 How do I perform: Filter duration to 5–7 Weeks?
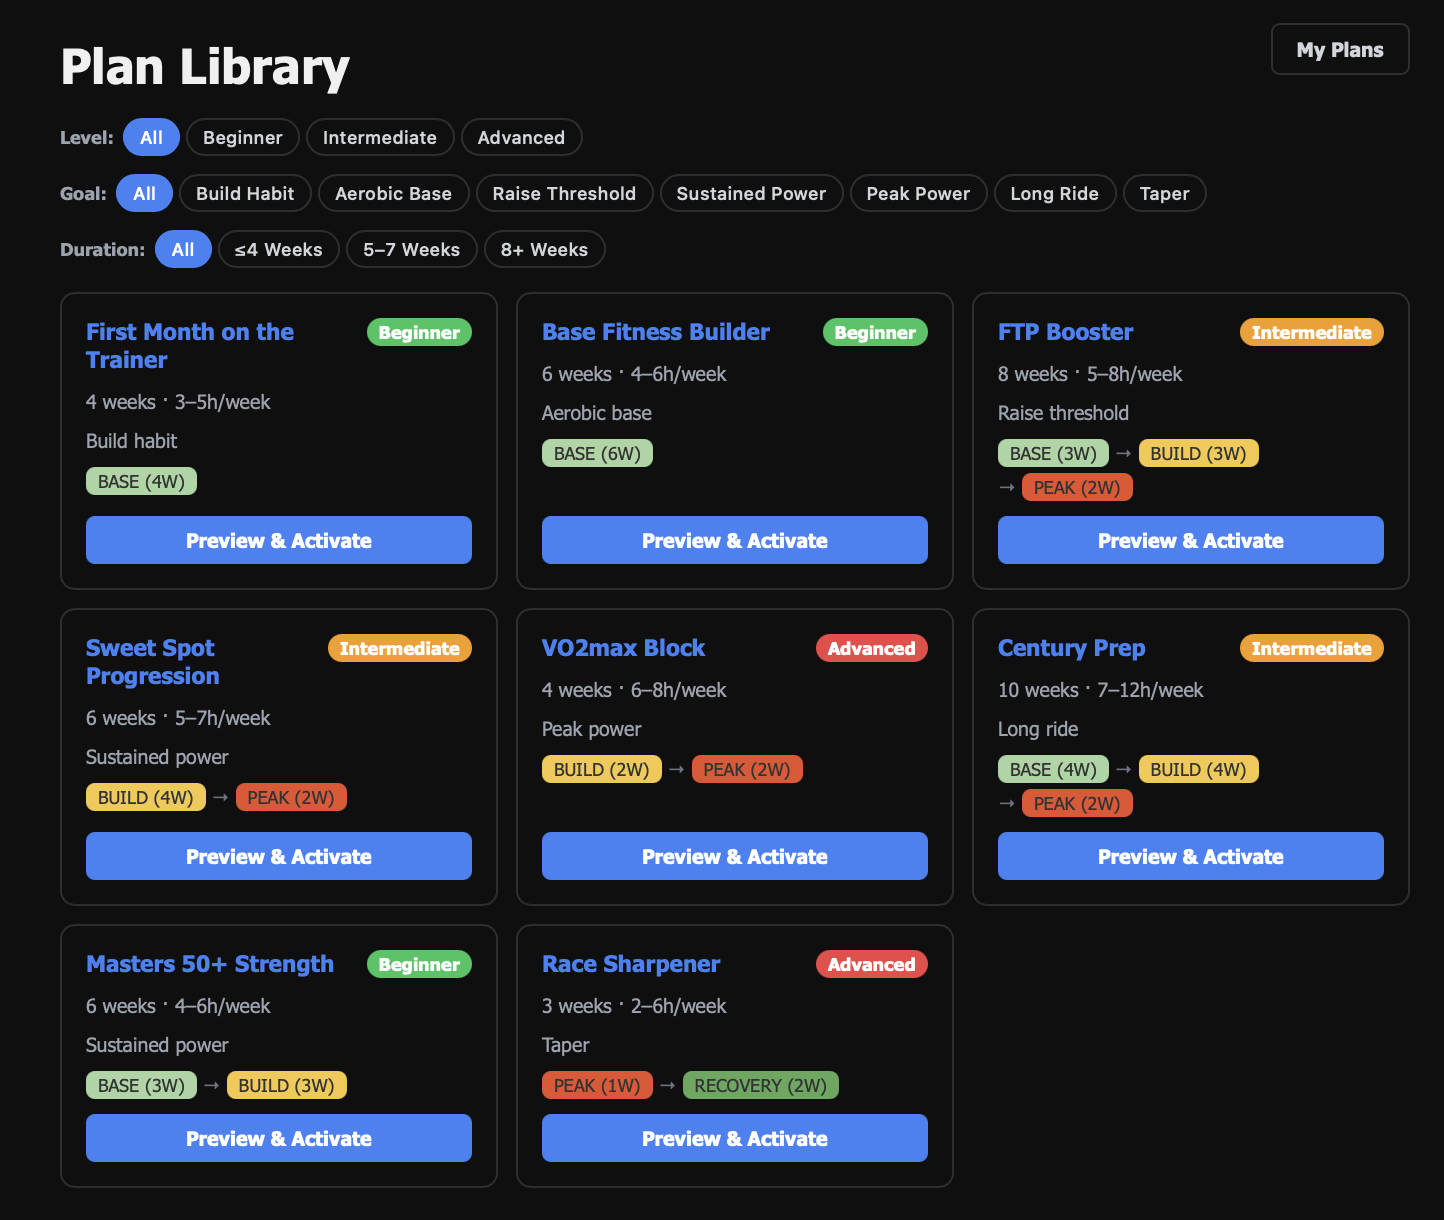pyautogui.click(x=411, y=249)
